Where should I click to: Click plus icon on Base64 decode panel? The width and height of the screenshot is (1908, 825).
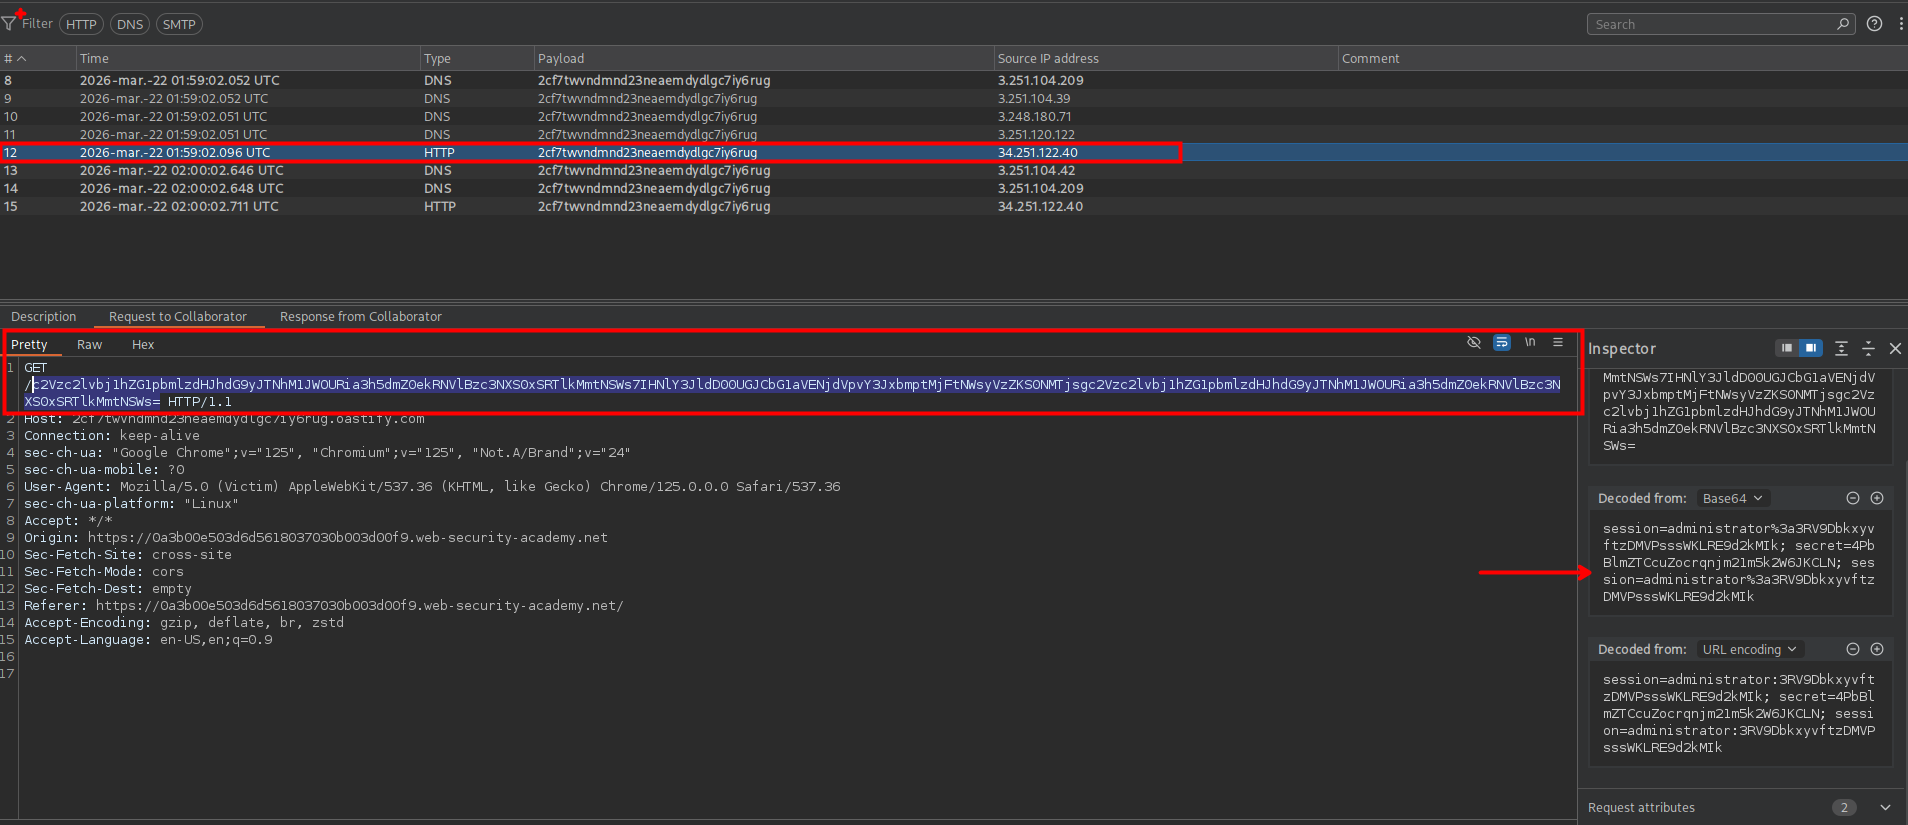(x=1877, y=498)
